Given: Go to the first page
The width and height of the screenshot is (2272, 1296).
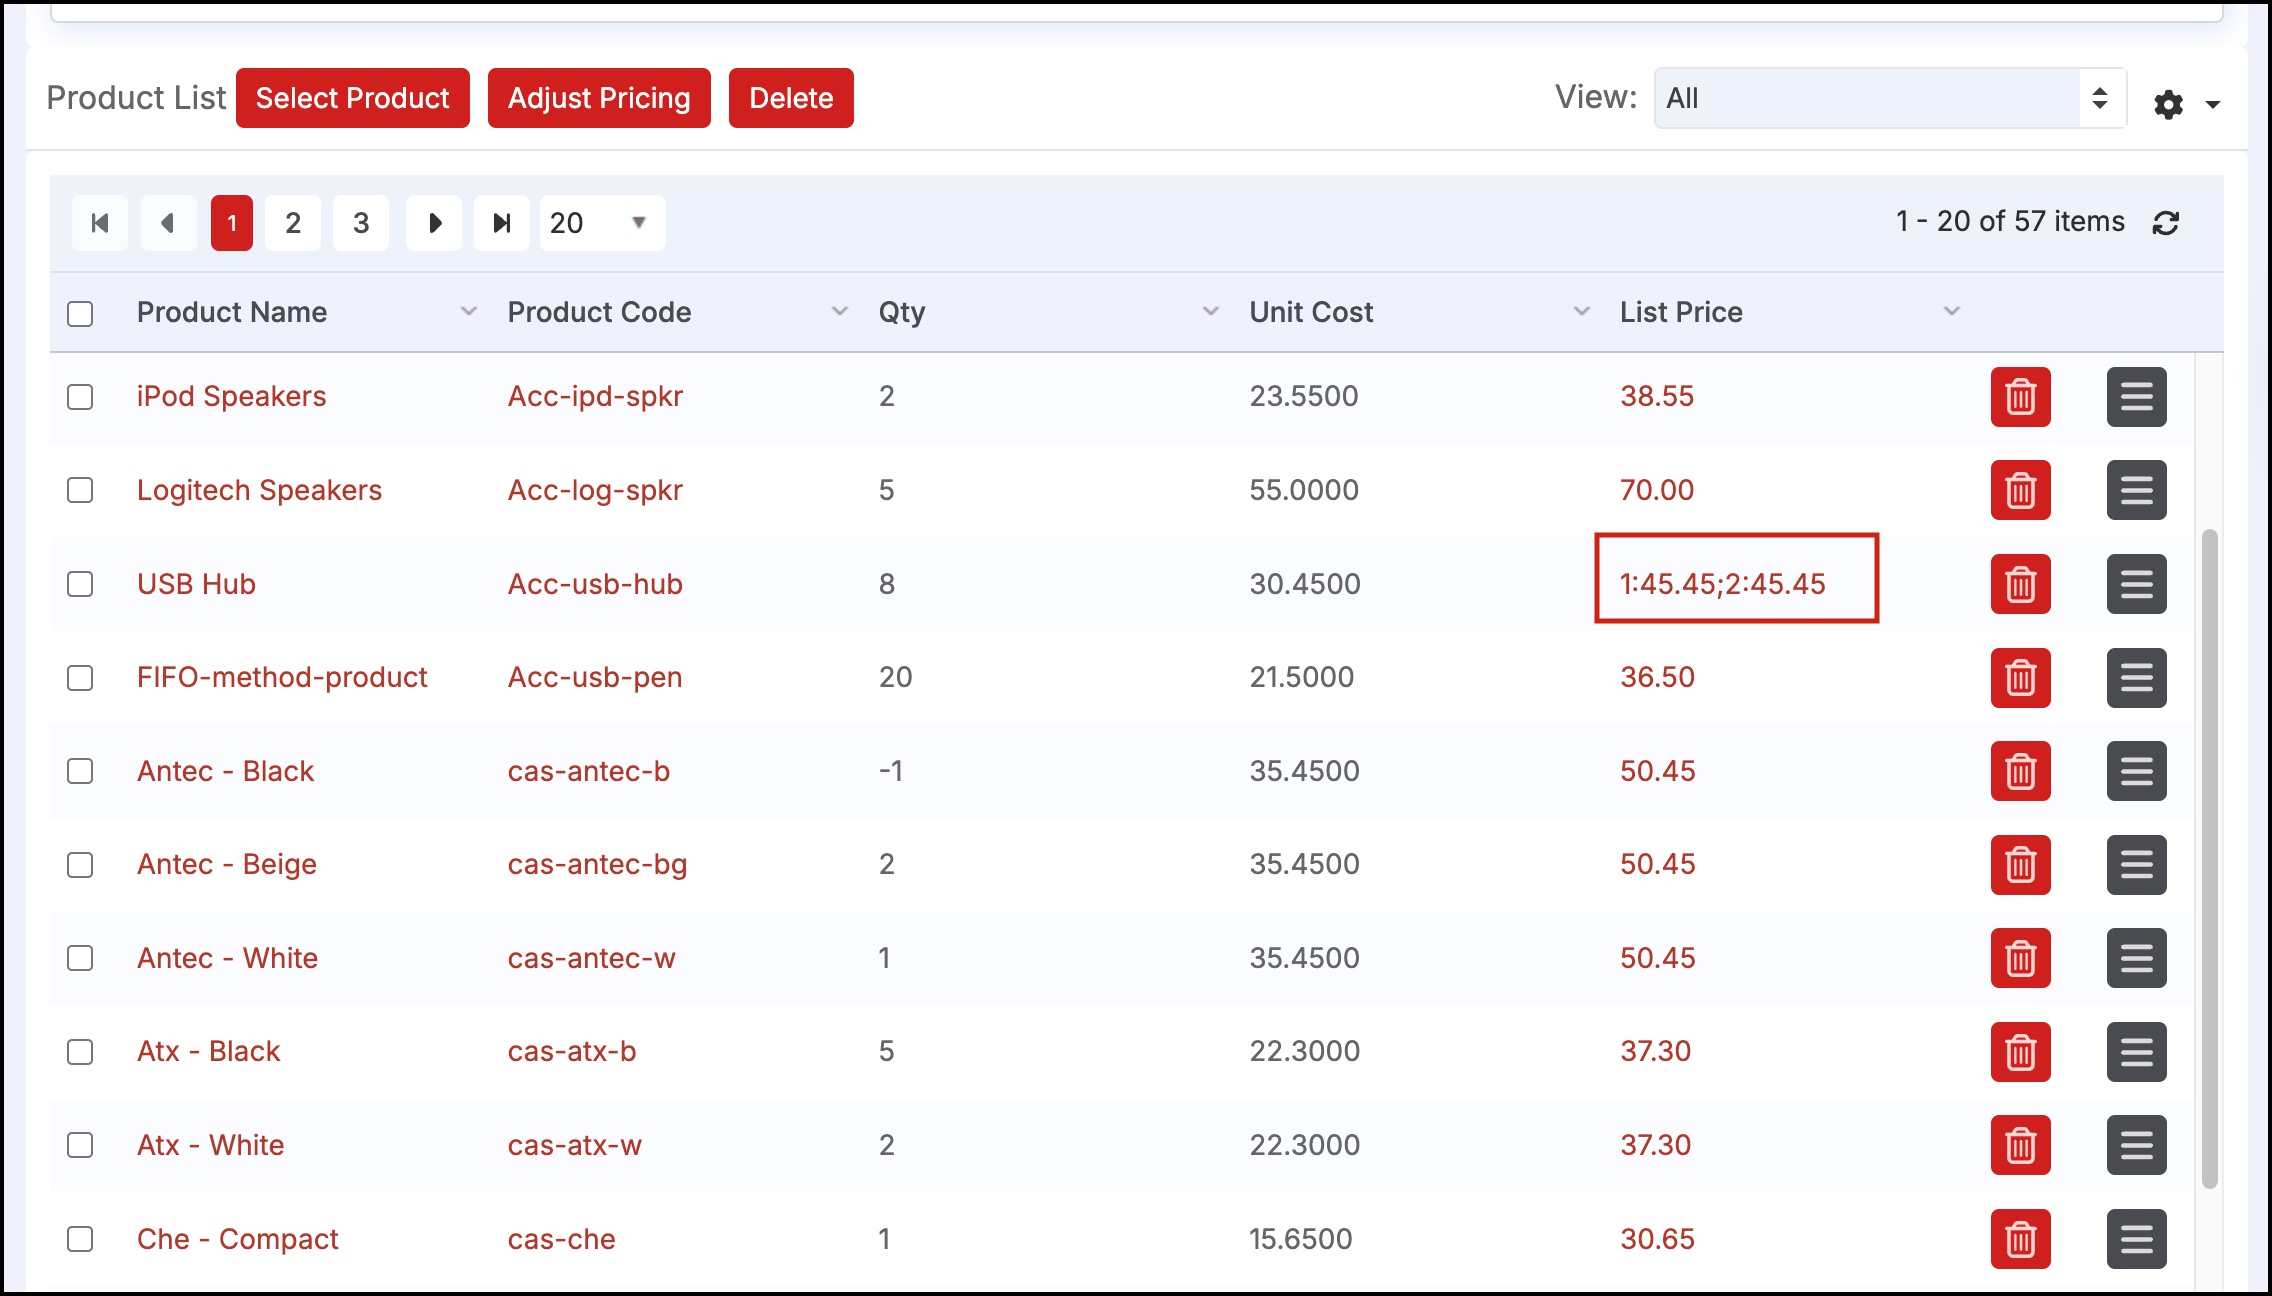Looking at the screenshot, I should pos(100,223).
